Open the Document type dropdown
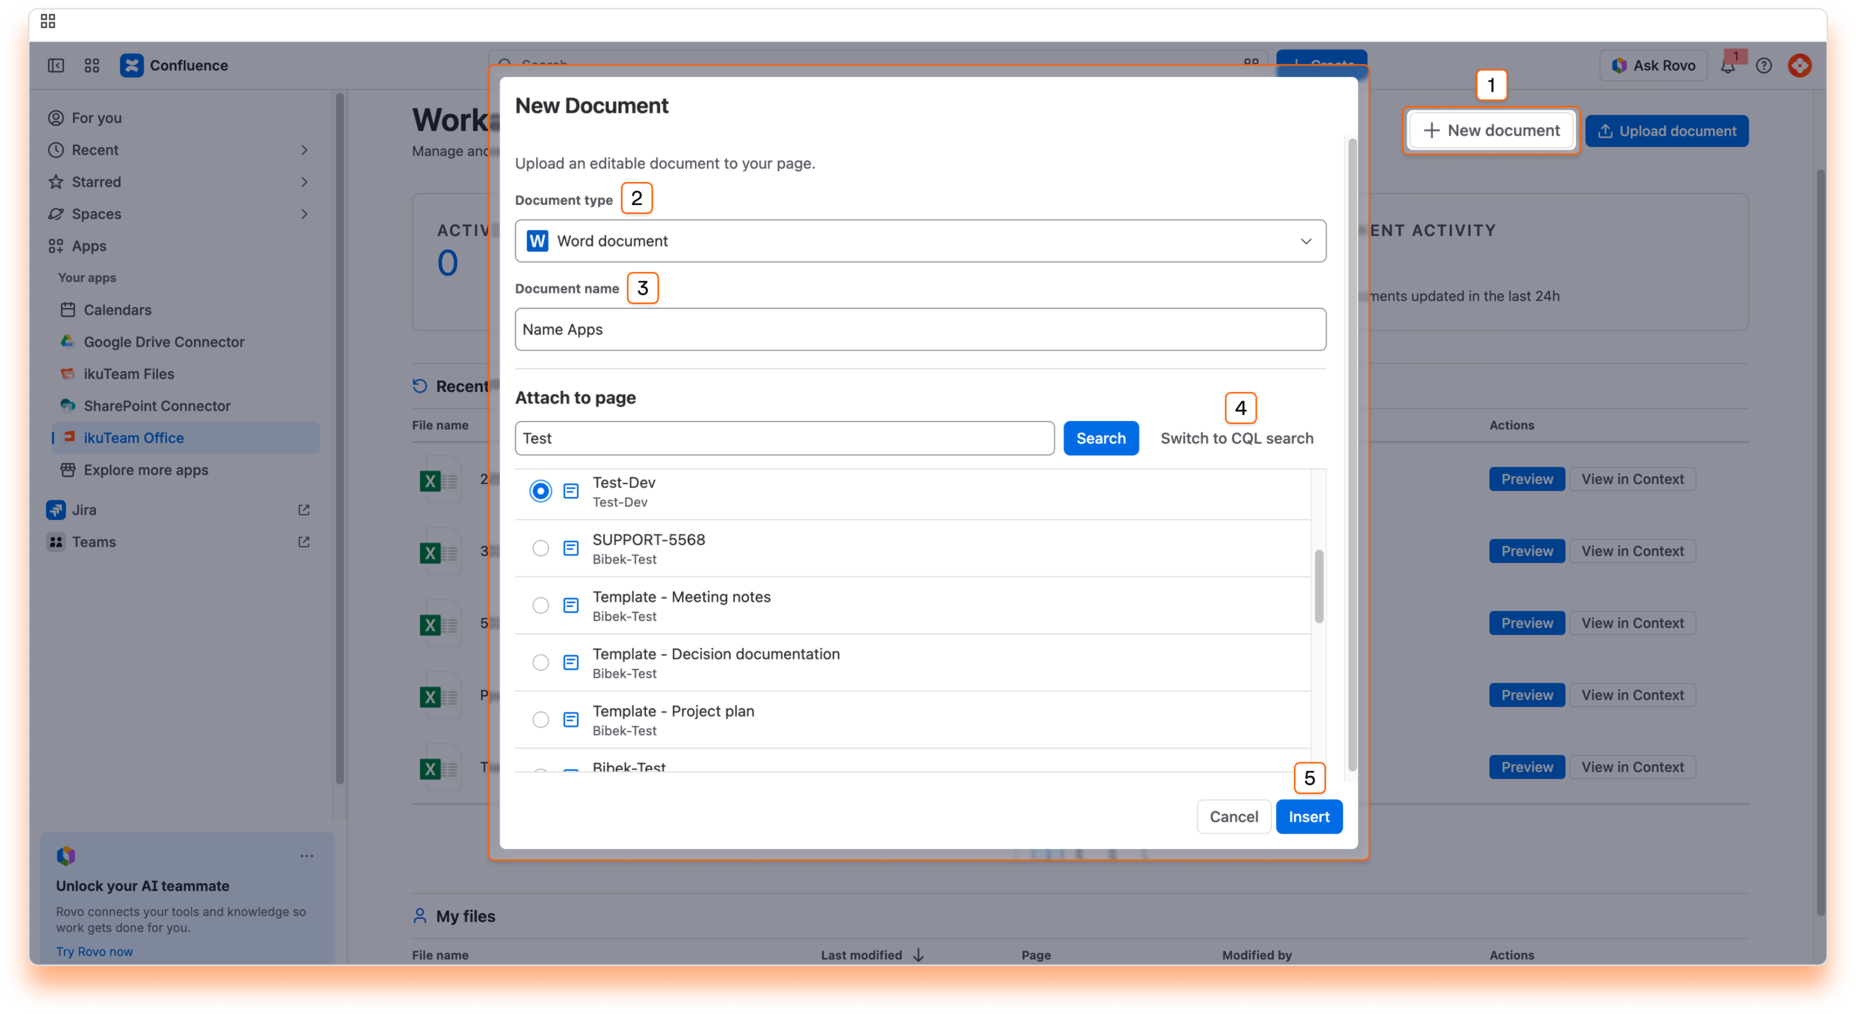1856x1014 pixels. click(x=920, y=241)
